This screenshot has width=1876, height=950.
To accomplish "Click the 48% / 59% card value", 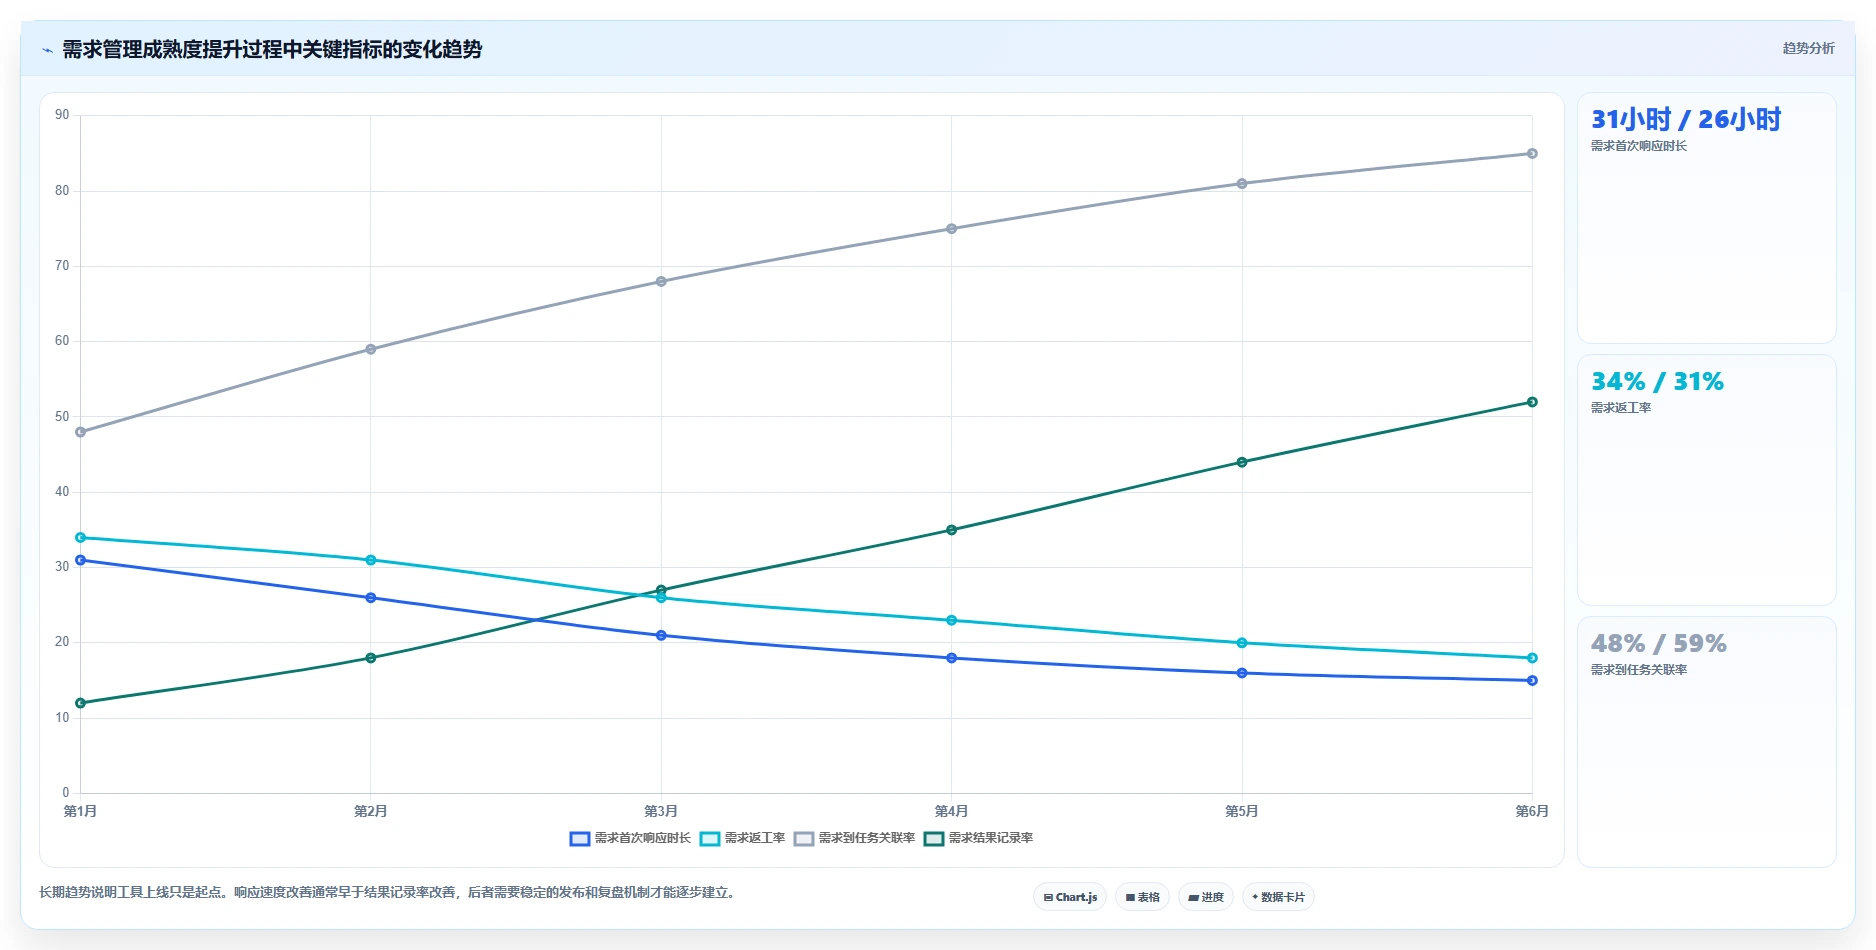I will click(1659, 643).
